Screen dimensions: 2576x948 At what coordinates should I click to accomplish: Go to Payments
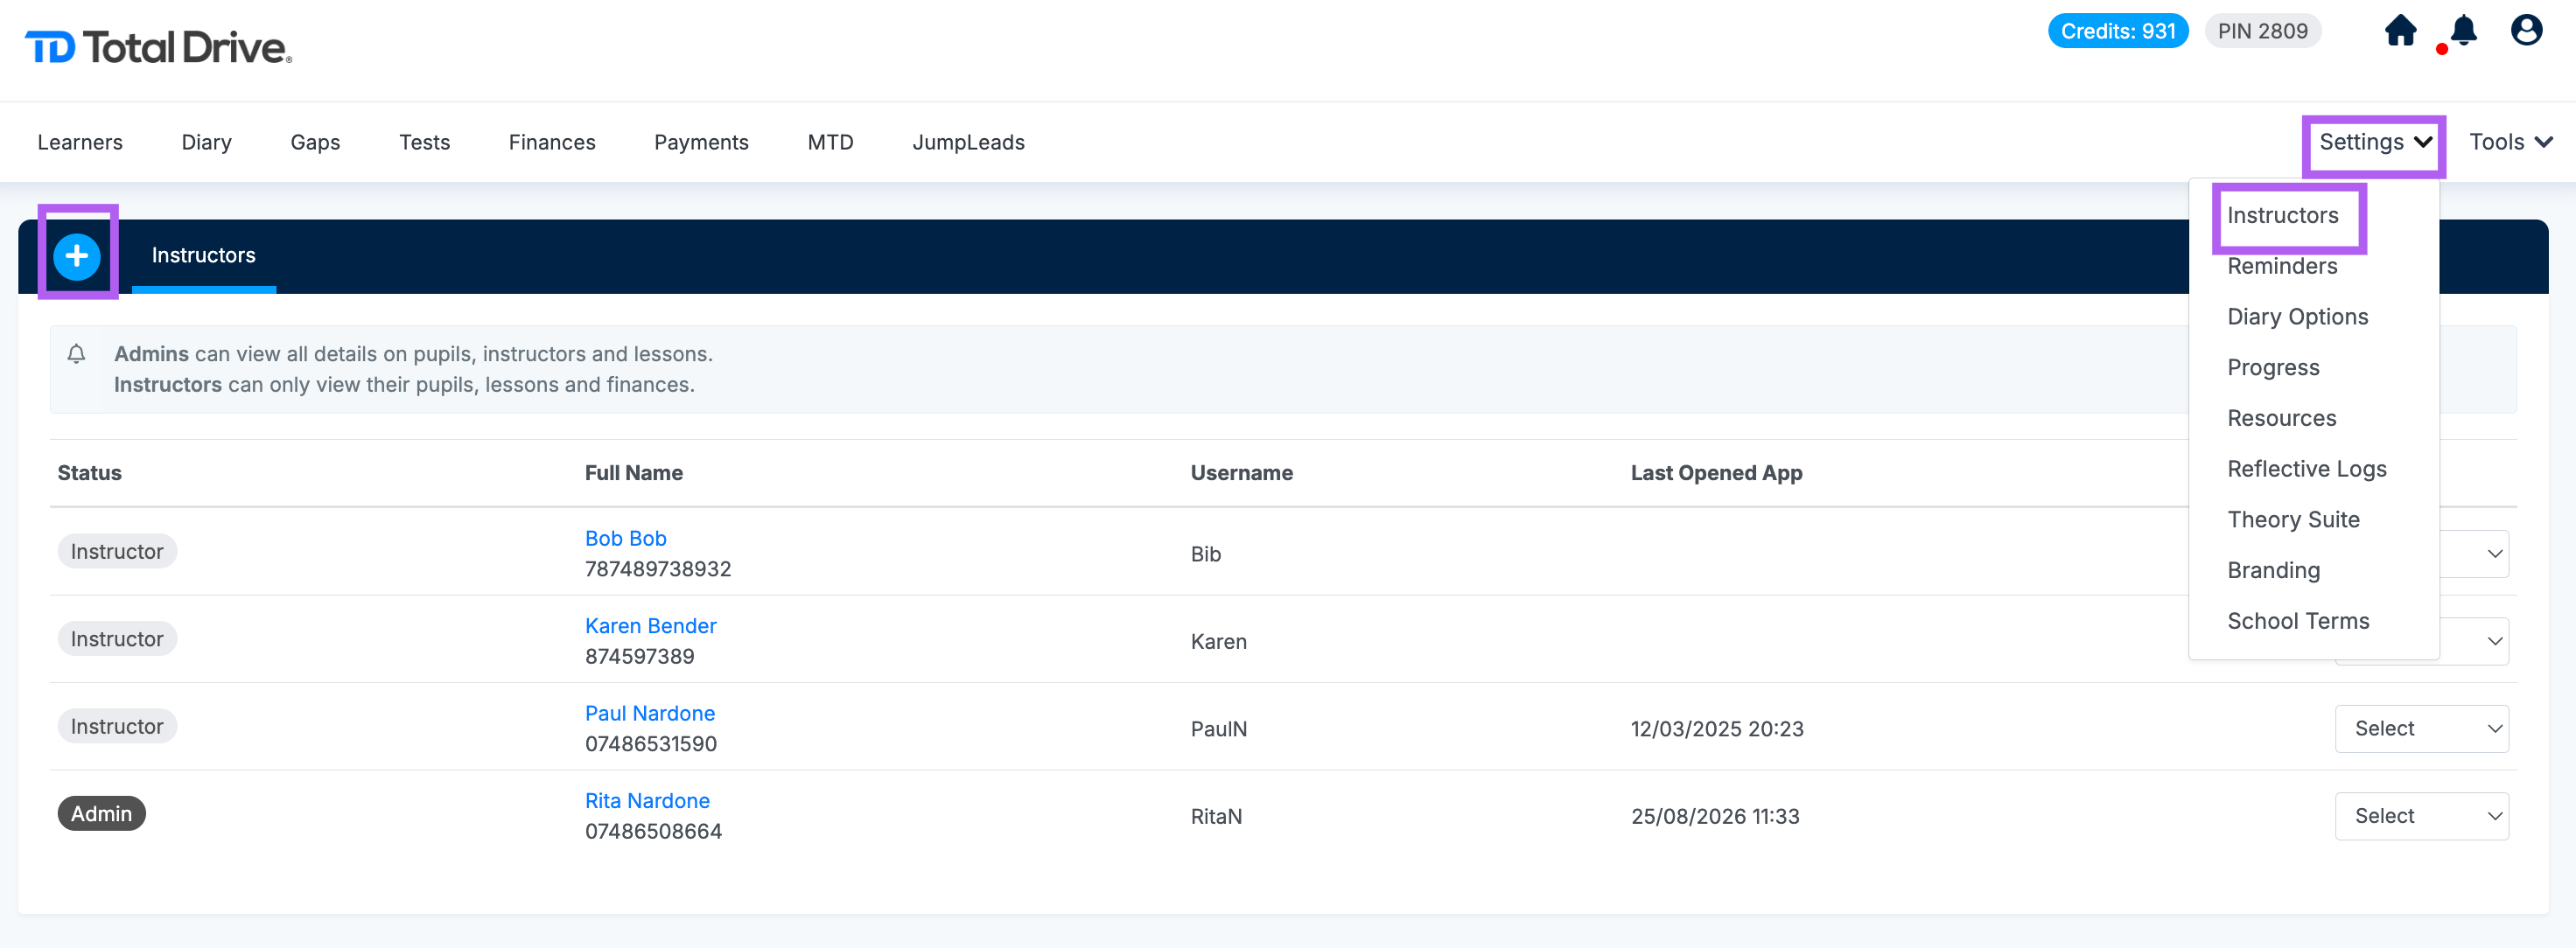click(x=701, y=142)
